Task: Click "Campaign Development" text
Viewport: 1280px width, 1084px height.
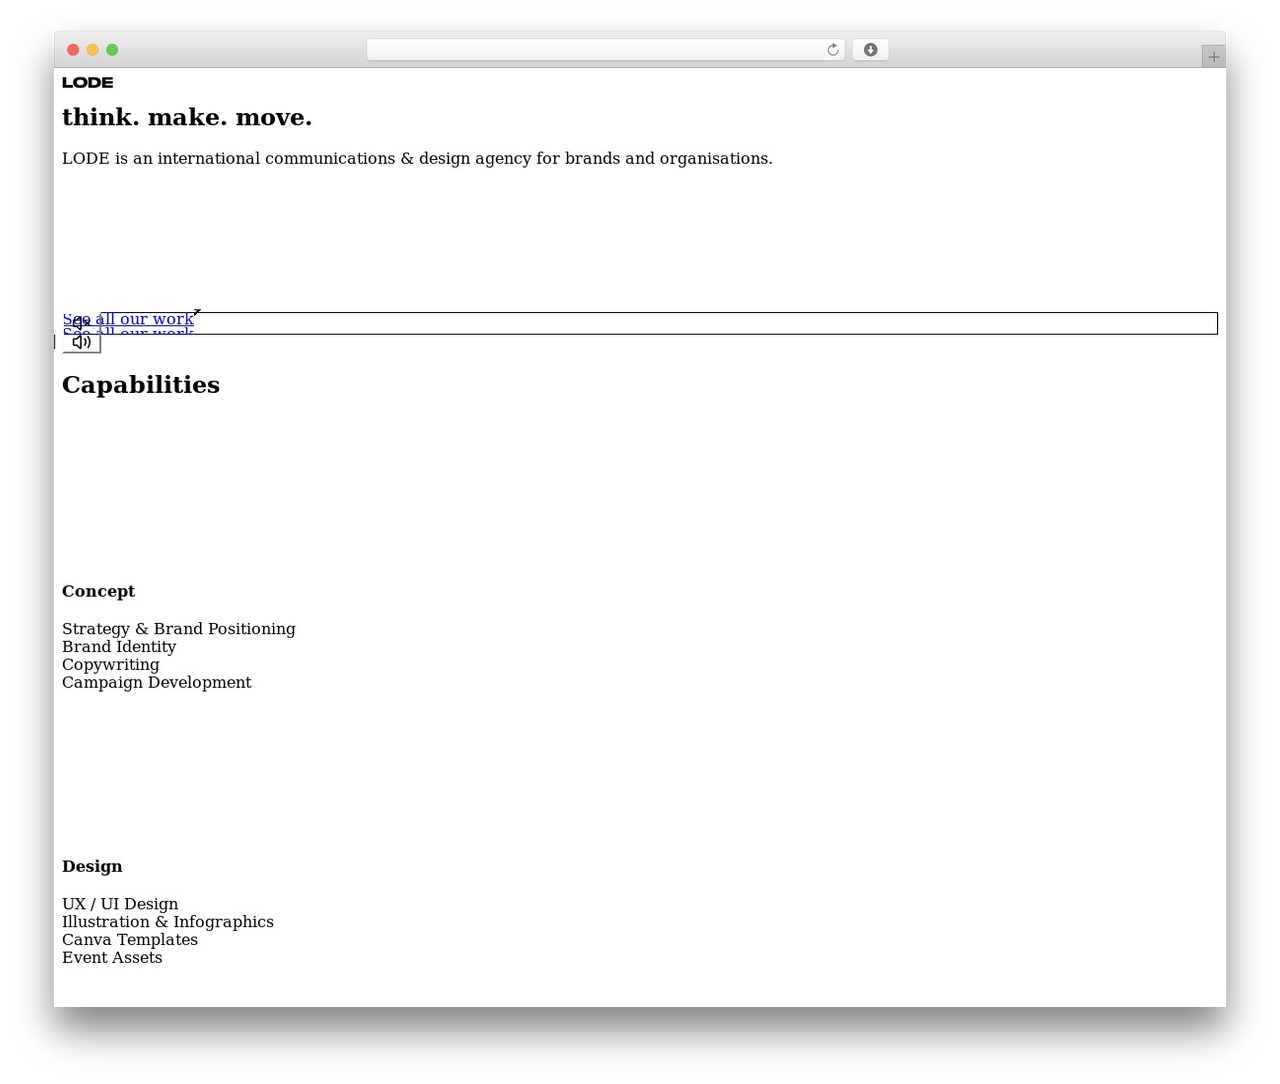Action: [x=157, y=683]
